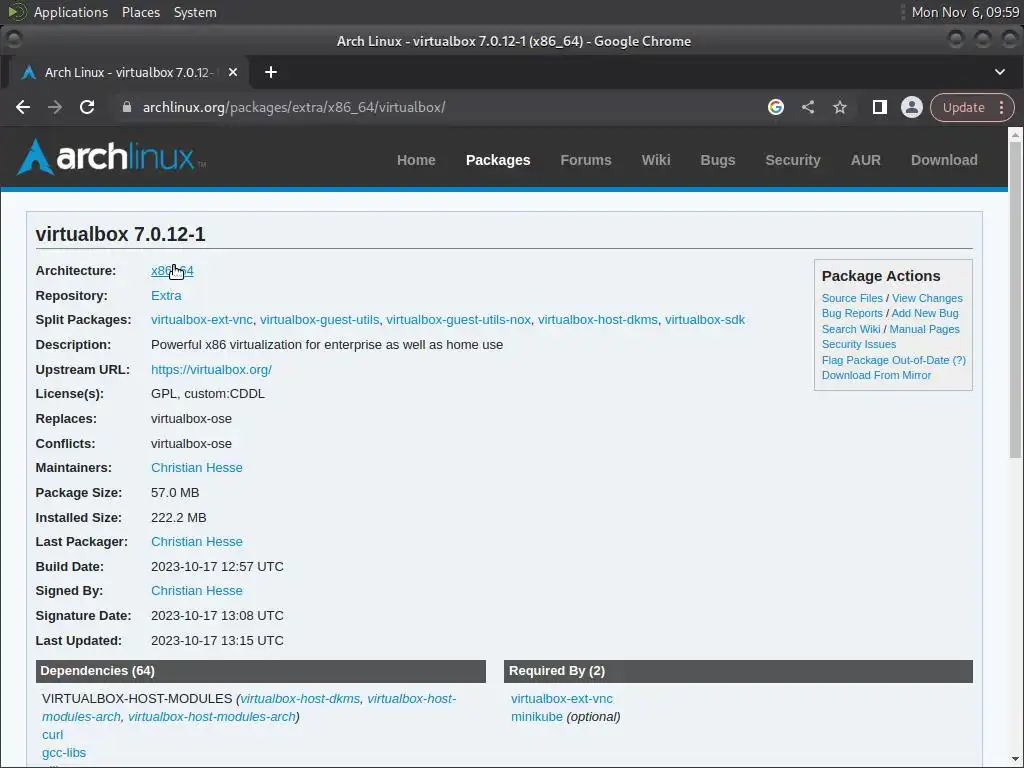1024x768 pixels.
Task: Open the Chrome three-dot menu
Action: (1002, 107)
